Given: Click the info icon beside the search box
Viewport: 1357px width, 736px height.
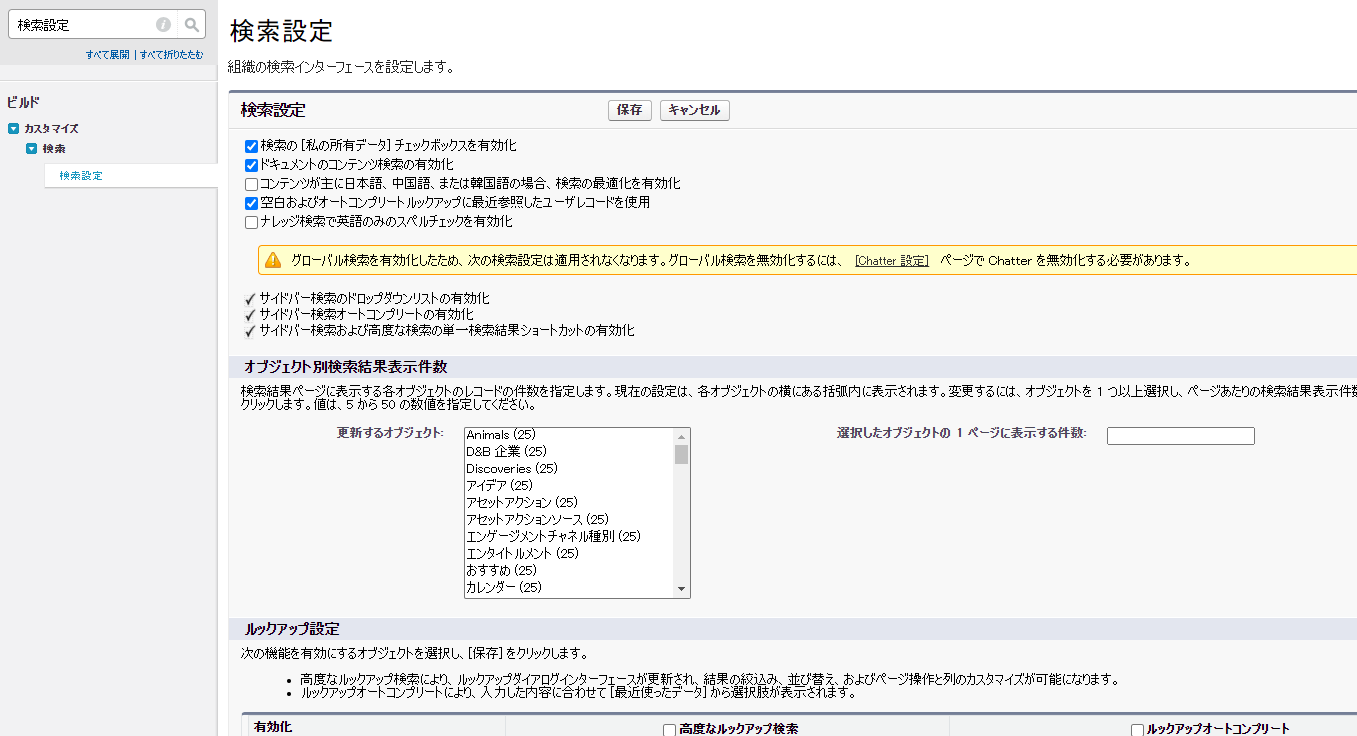Looking at the screenshot, I should tap(162, 23).
